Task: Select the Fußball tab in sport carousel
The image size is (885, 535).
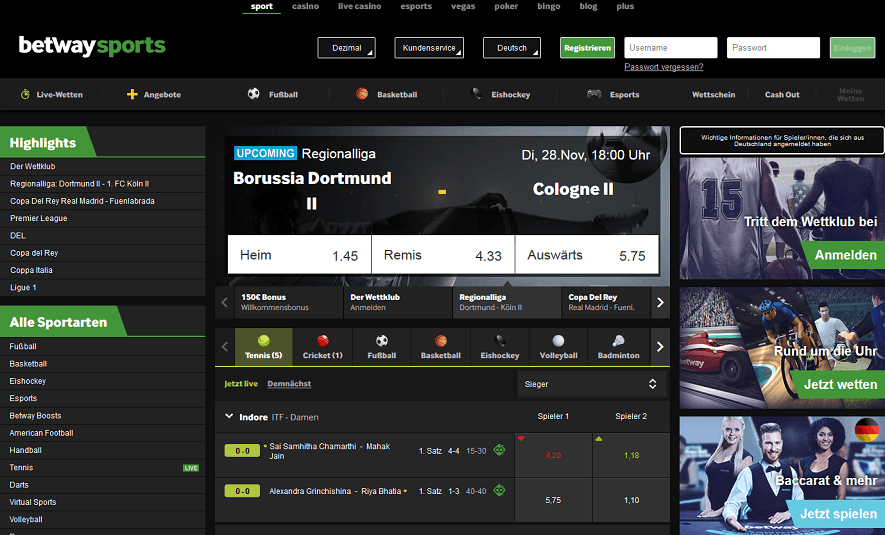Action: [x=382, y=347]
